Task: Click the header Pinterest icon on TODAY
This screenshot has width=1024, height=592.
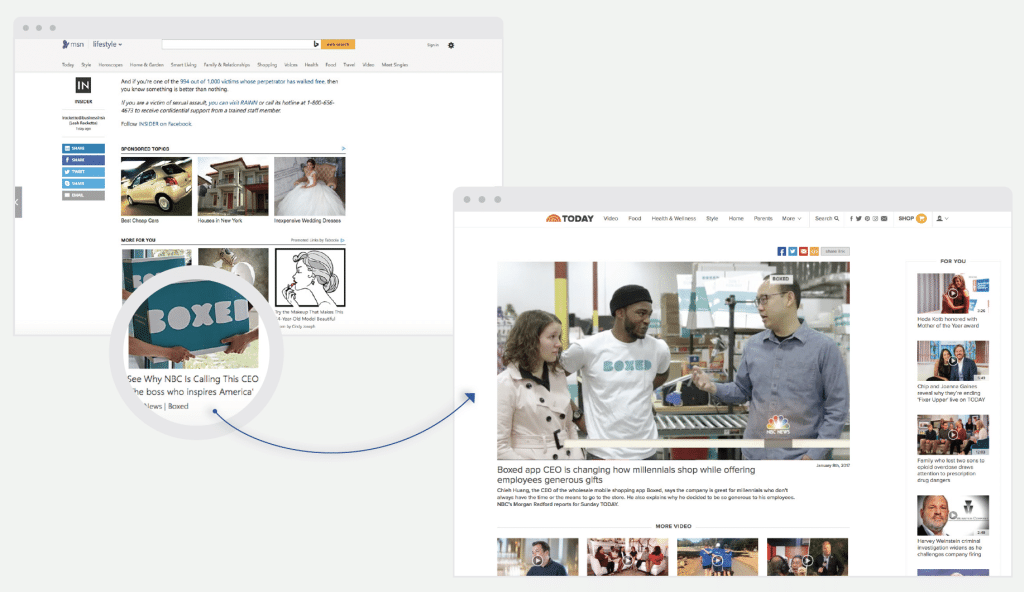Action: (x=867, y=218)
